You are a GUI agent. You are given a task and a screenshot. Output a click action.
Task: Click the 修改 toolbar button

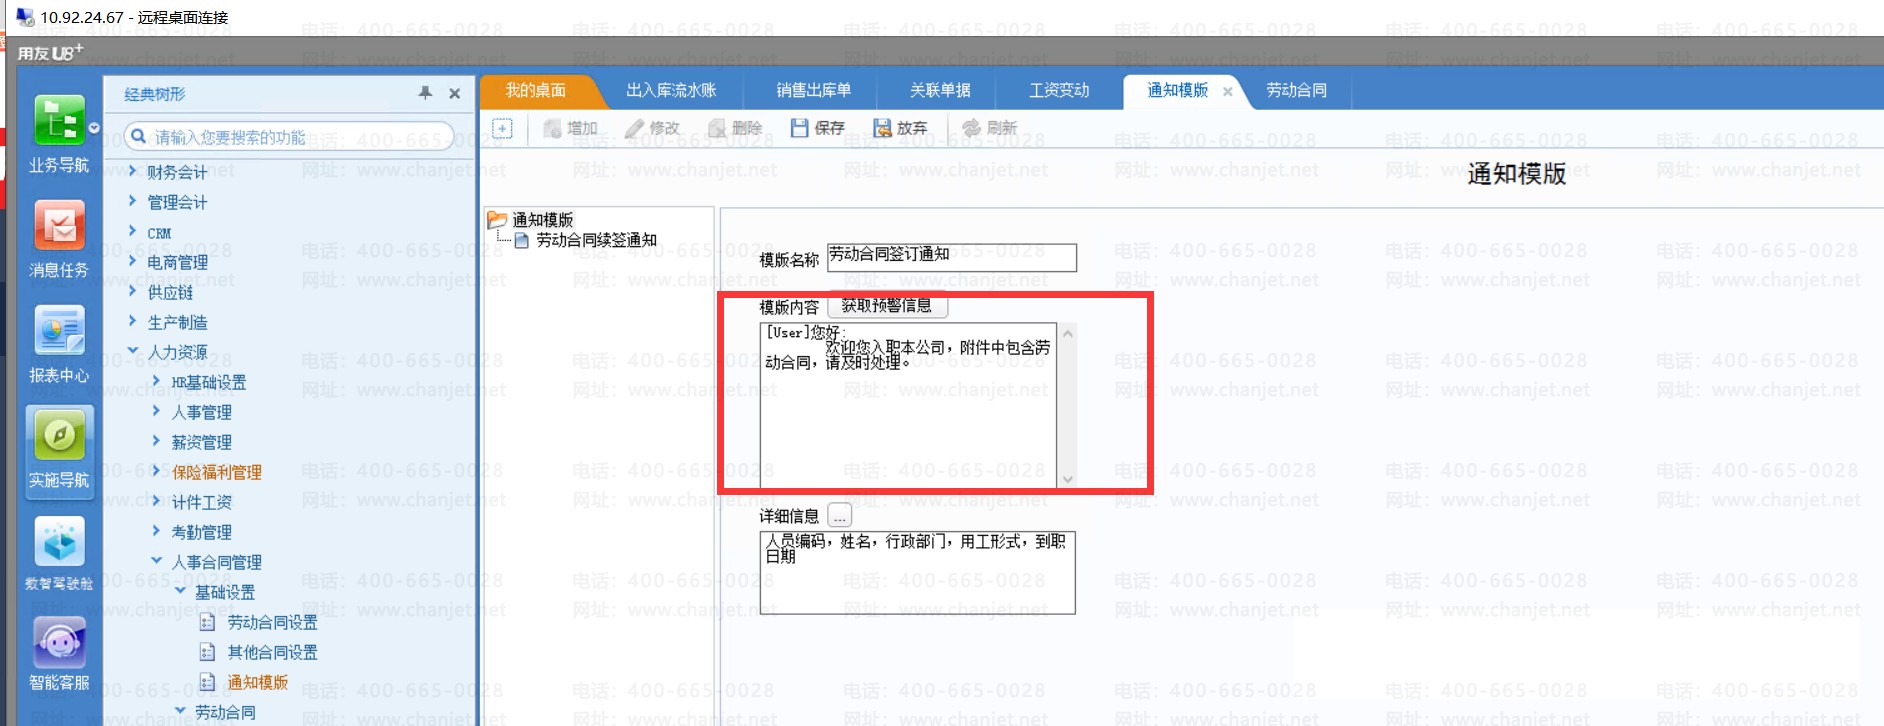652,128
